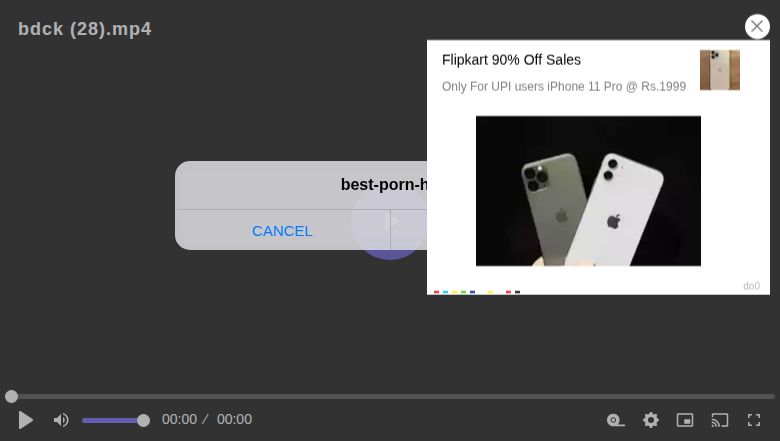Close the Flipkart ad popup
The height and width of the screenshot is (441, 780).
click(757, 26)
